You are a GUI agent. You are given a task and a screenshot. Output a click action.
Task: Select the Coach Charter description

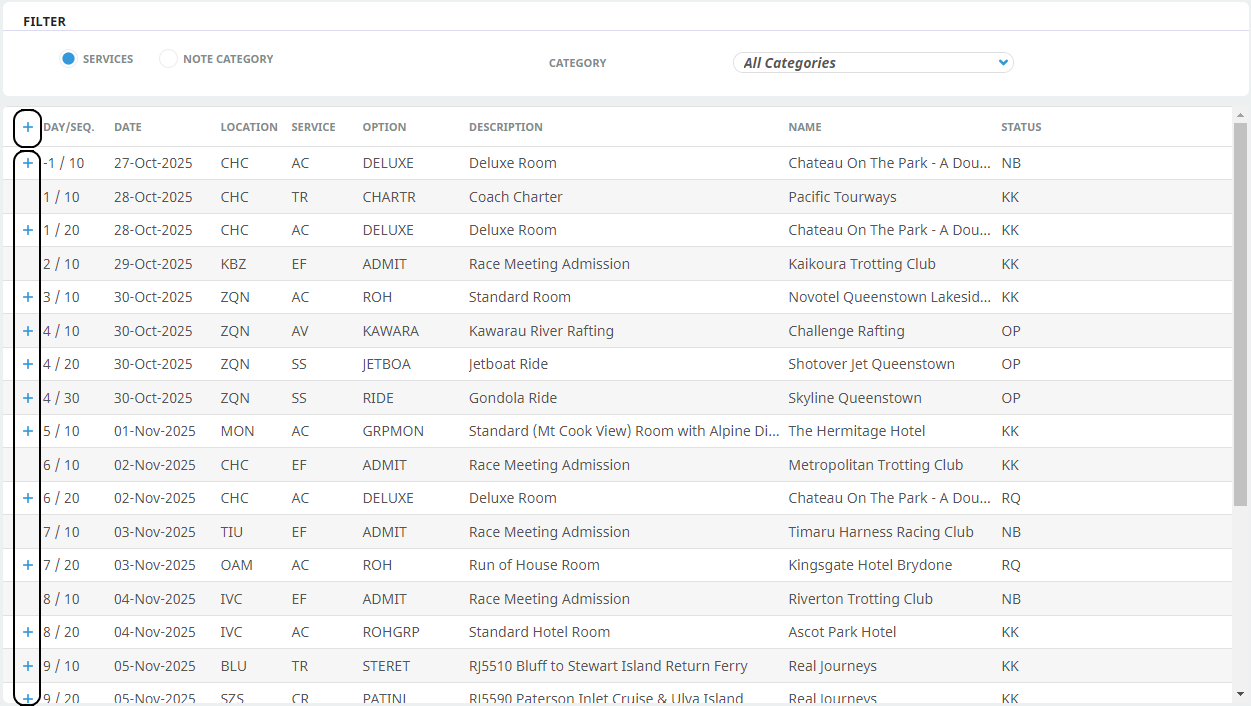pyautogui.click(x=516, y=197)
